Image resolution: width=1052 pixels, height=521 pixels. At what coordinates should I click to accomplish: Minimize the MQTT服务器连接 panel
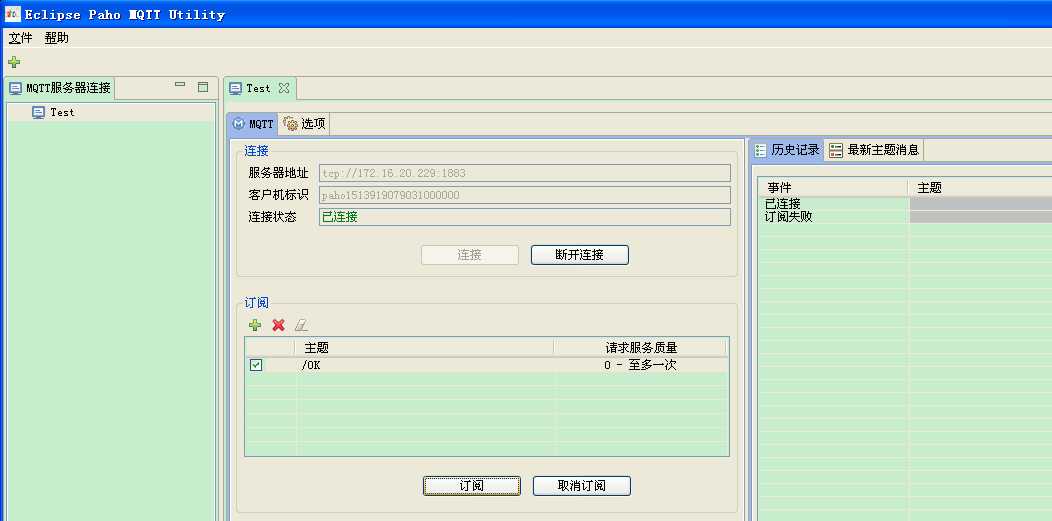point(180,85)
